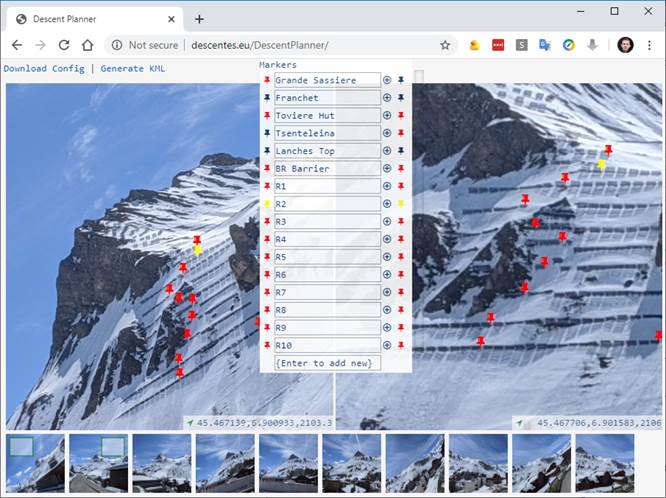The width and height of the screenshot is (666, 498).
Task: Open the third photo thumbnail in strip
Action: (x=162, y=463)
